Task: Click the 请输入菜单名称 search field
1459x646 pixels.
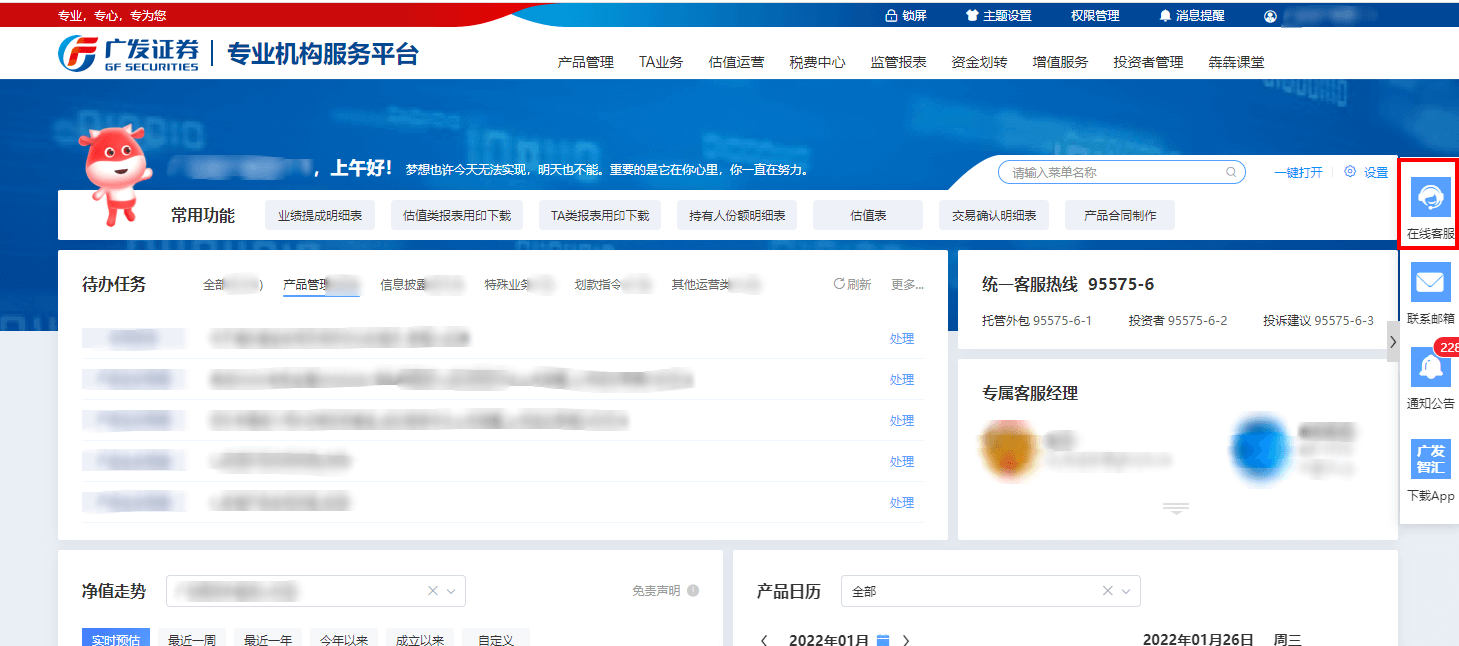Action: (1115, 172)
